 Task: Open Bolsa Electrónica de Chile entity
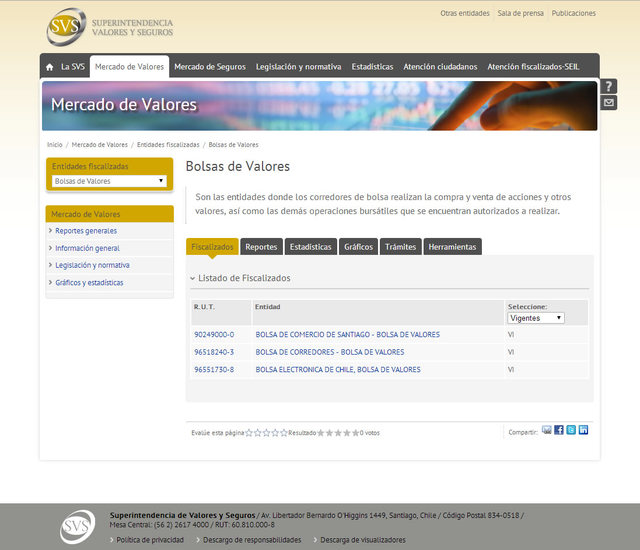tap(338, 370)
